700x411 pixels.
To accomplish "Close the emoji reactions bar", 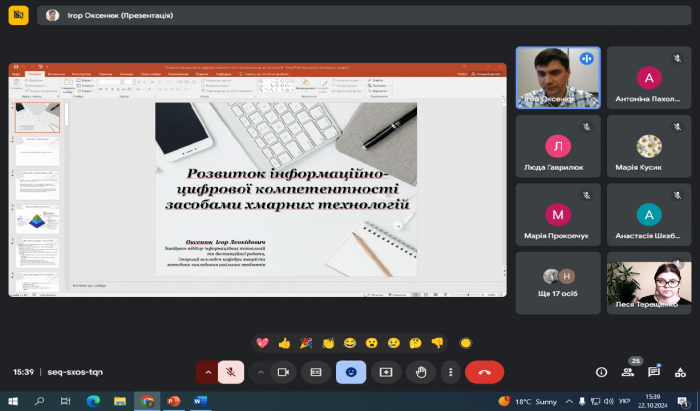I will (351, 371).
